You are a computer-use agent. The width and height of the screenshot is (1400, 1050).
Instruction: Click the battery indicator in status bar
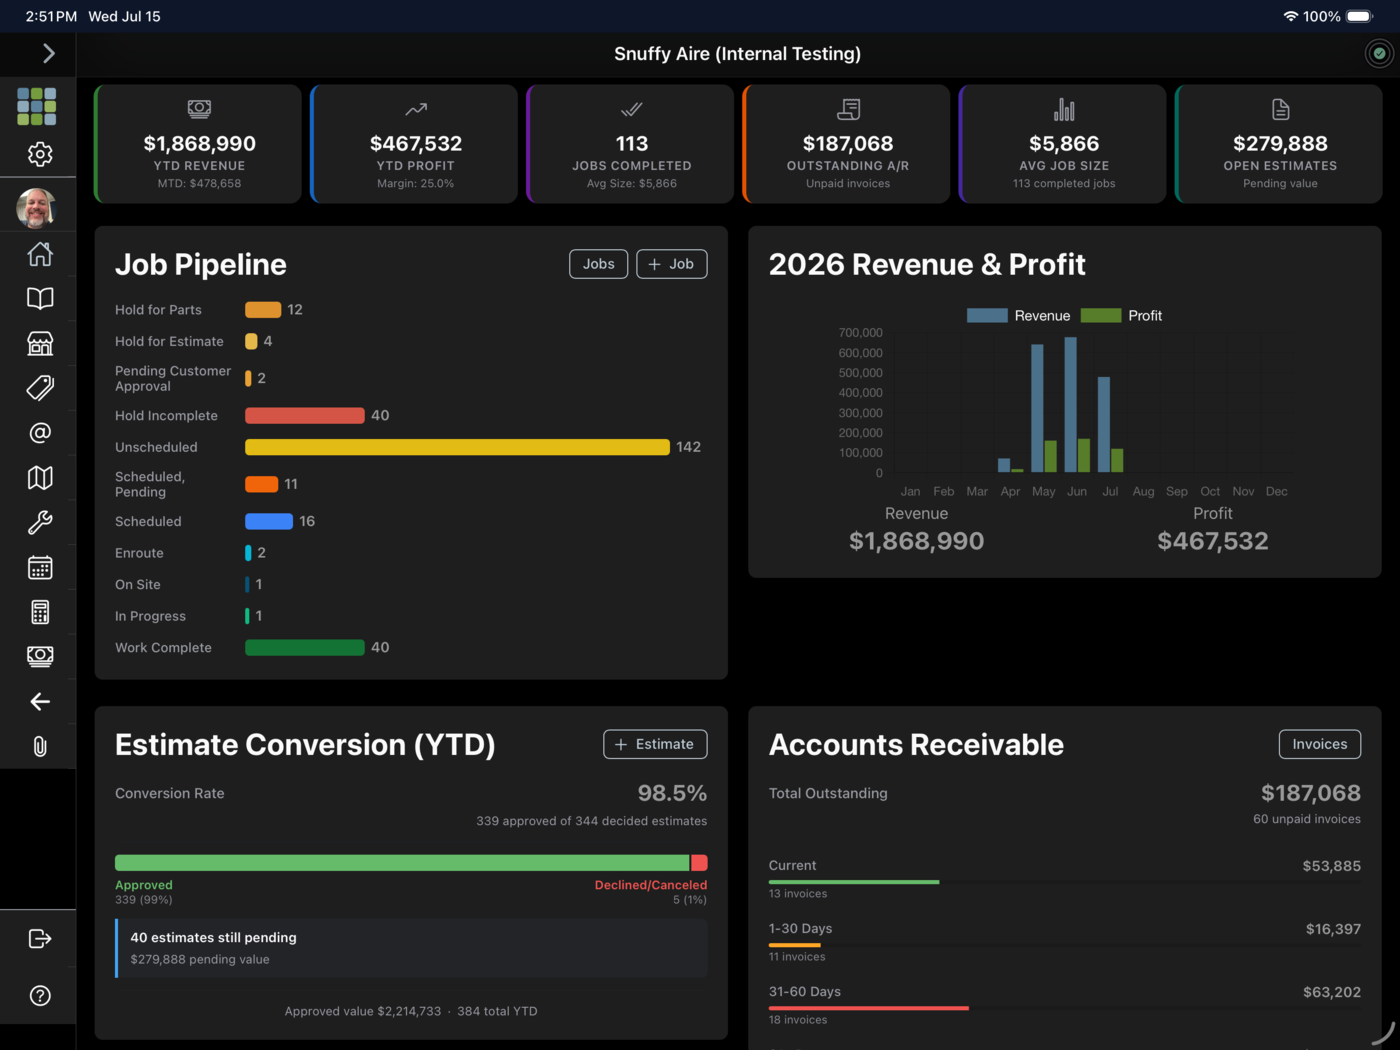pyautogui.click(x=1360, y=16)
